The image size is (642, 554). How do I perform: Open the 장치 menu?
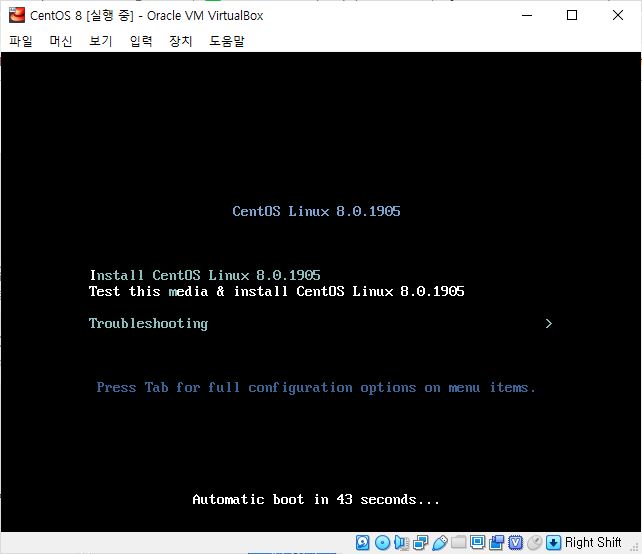point(181,41)
